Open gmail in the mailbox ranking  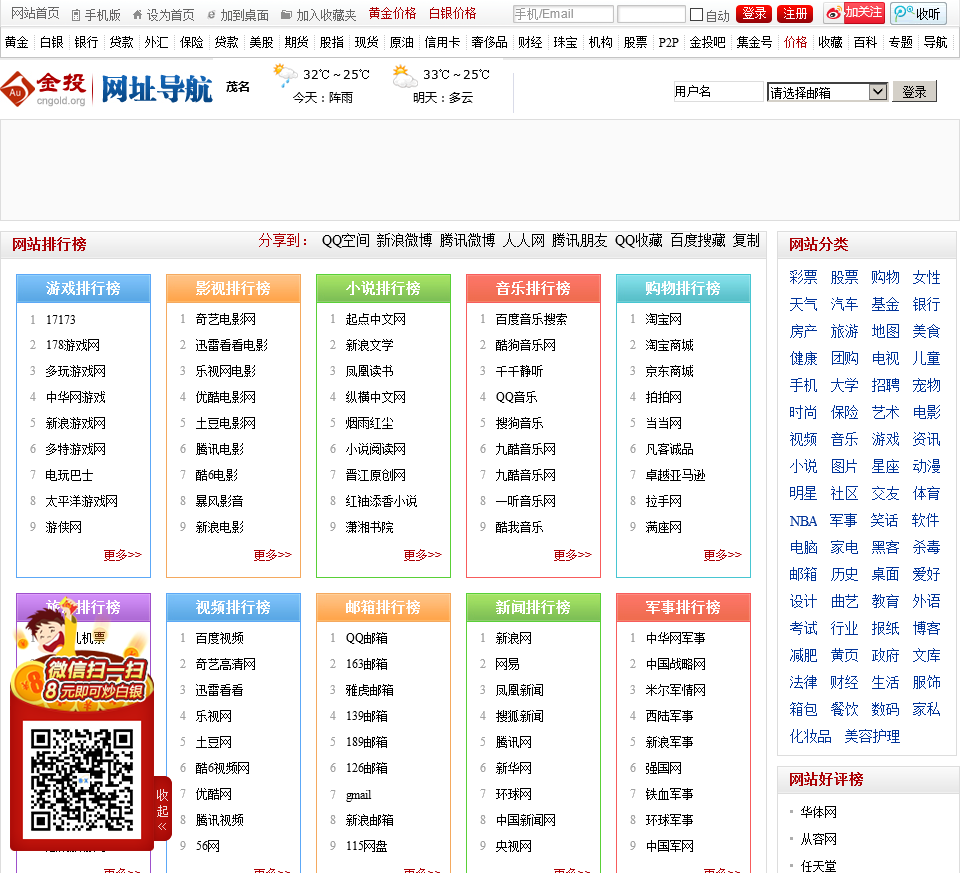pyautogui.click(x=359, y=795)
